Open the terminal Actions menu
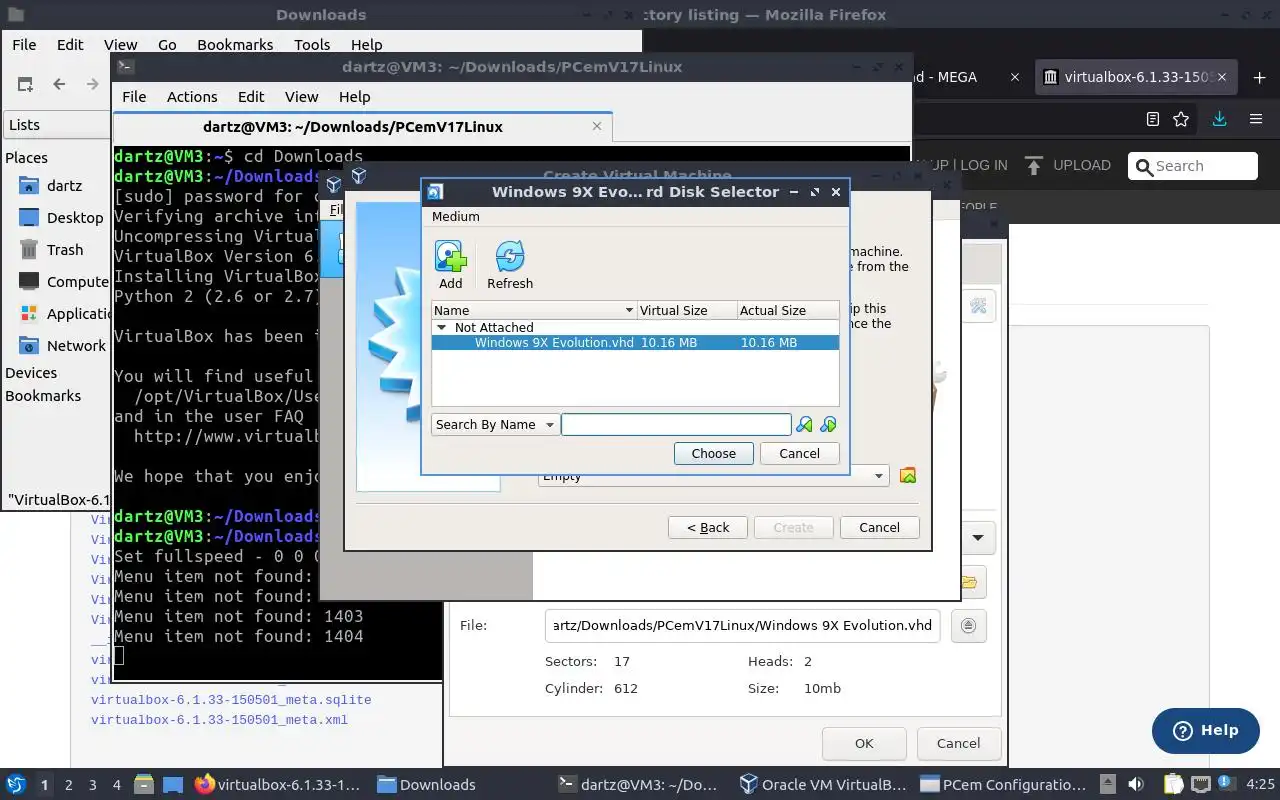Viewport: 1280px width, 800px height. [x=192, y=97]
